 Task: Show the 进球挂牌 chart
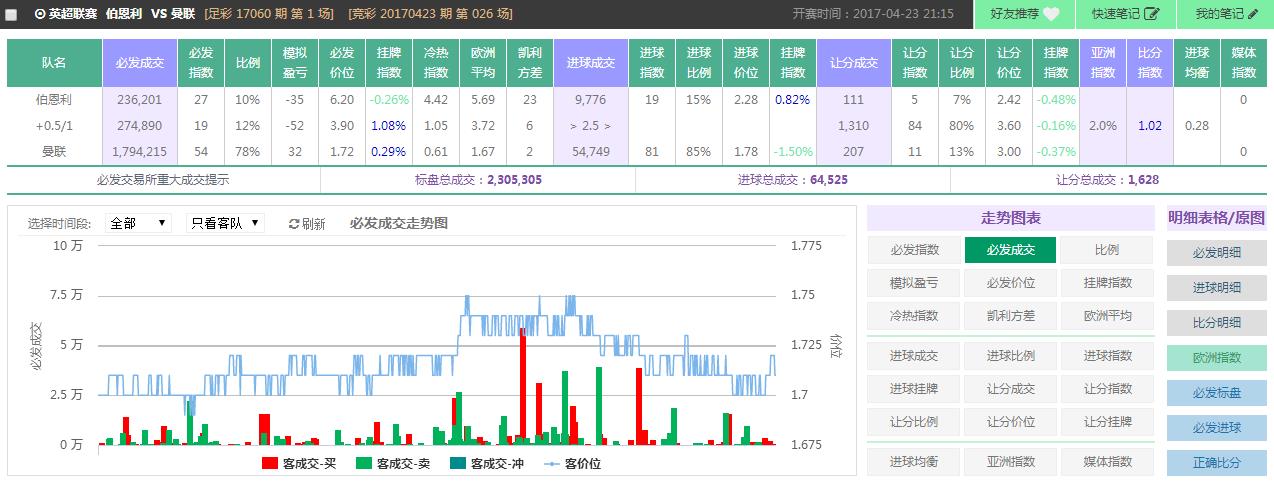point(914,388)
